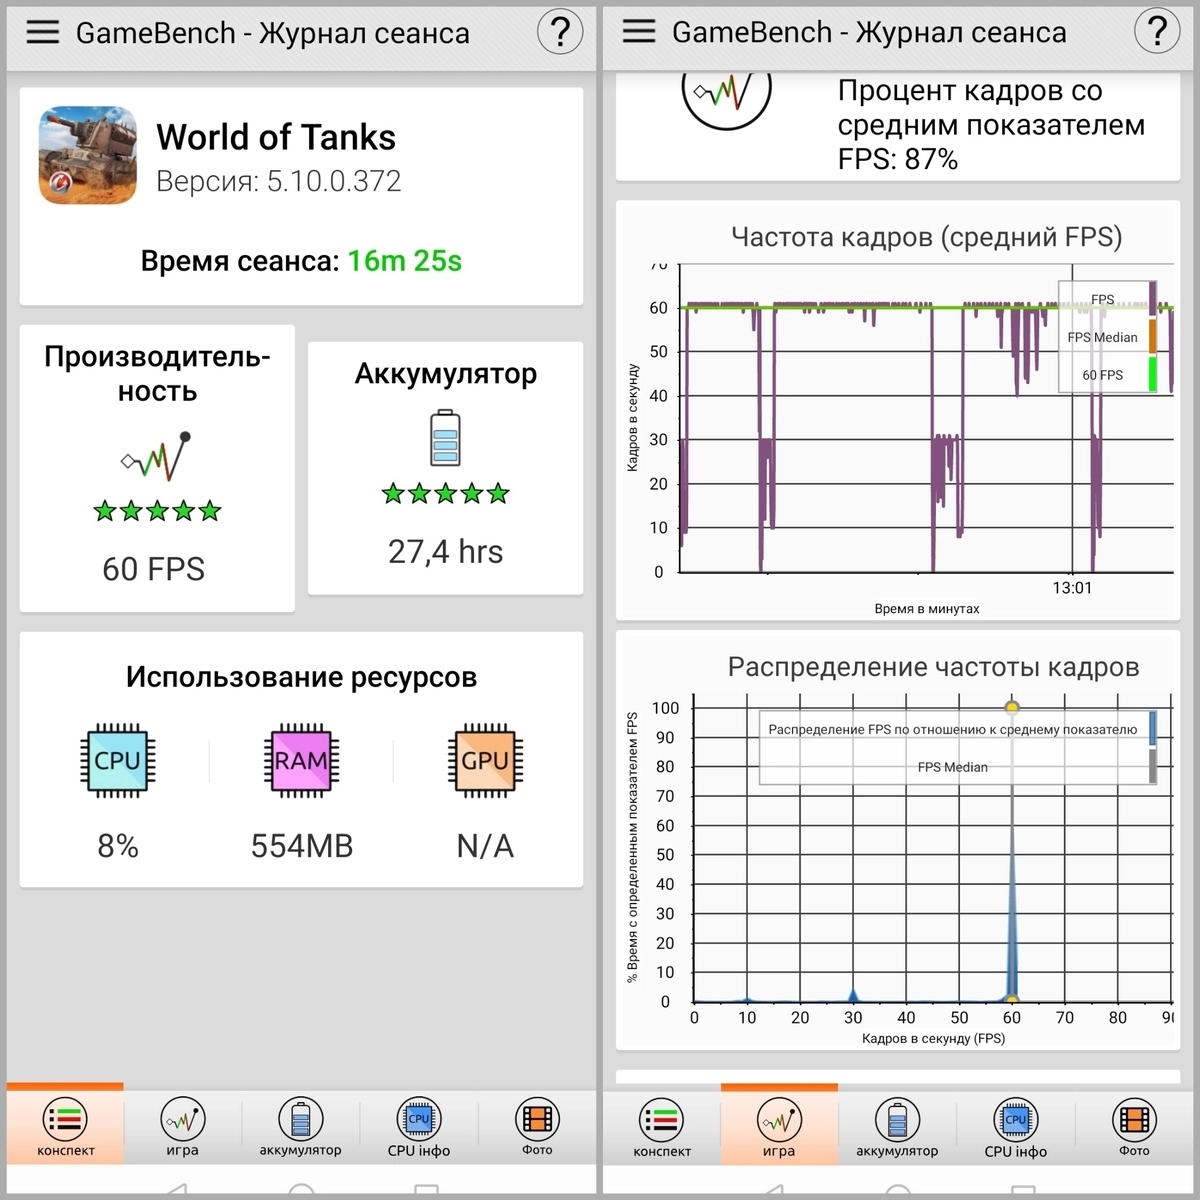Tap the performance graph icon in Производительность card

pyautogui.click(x=156, y=457)
